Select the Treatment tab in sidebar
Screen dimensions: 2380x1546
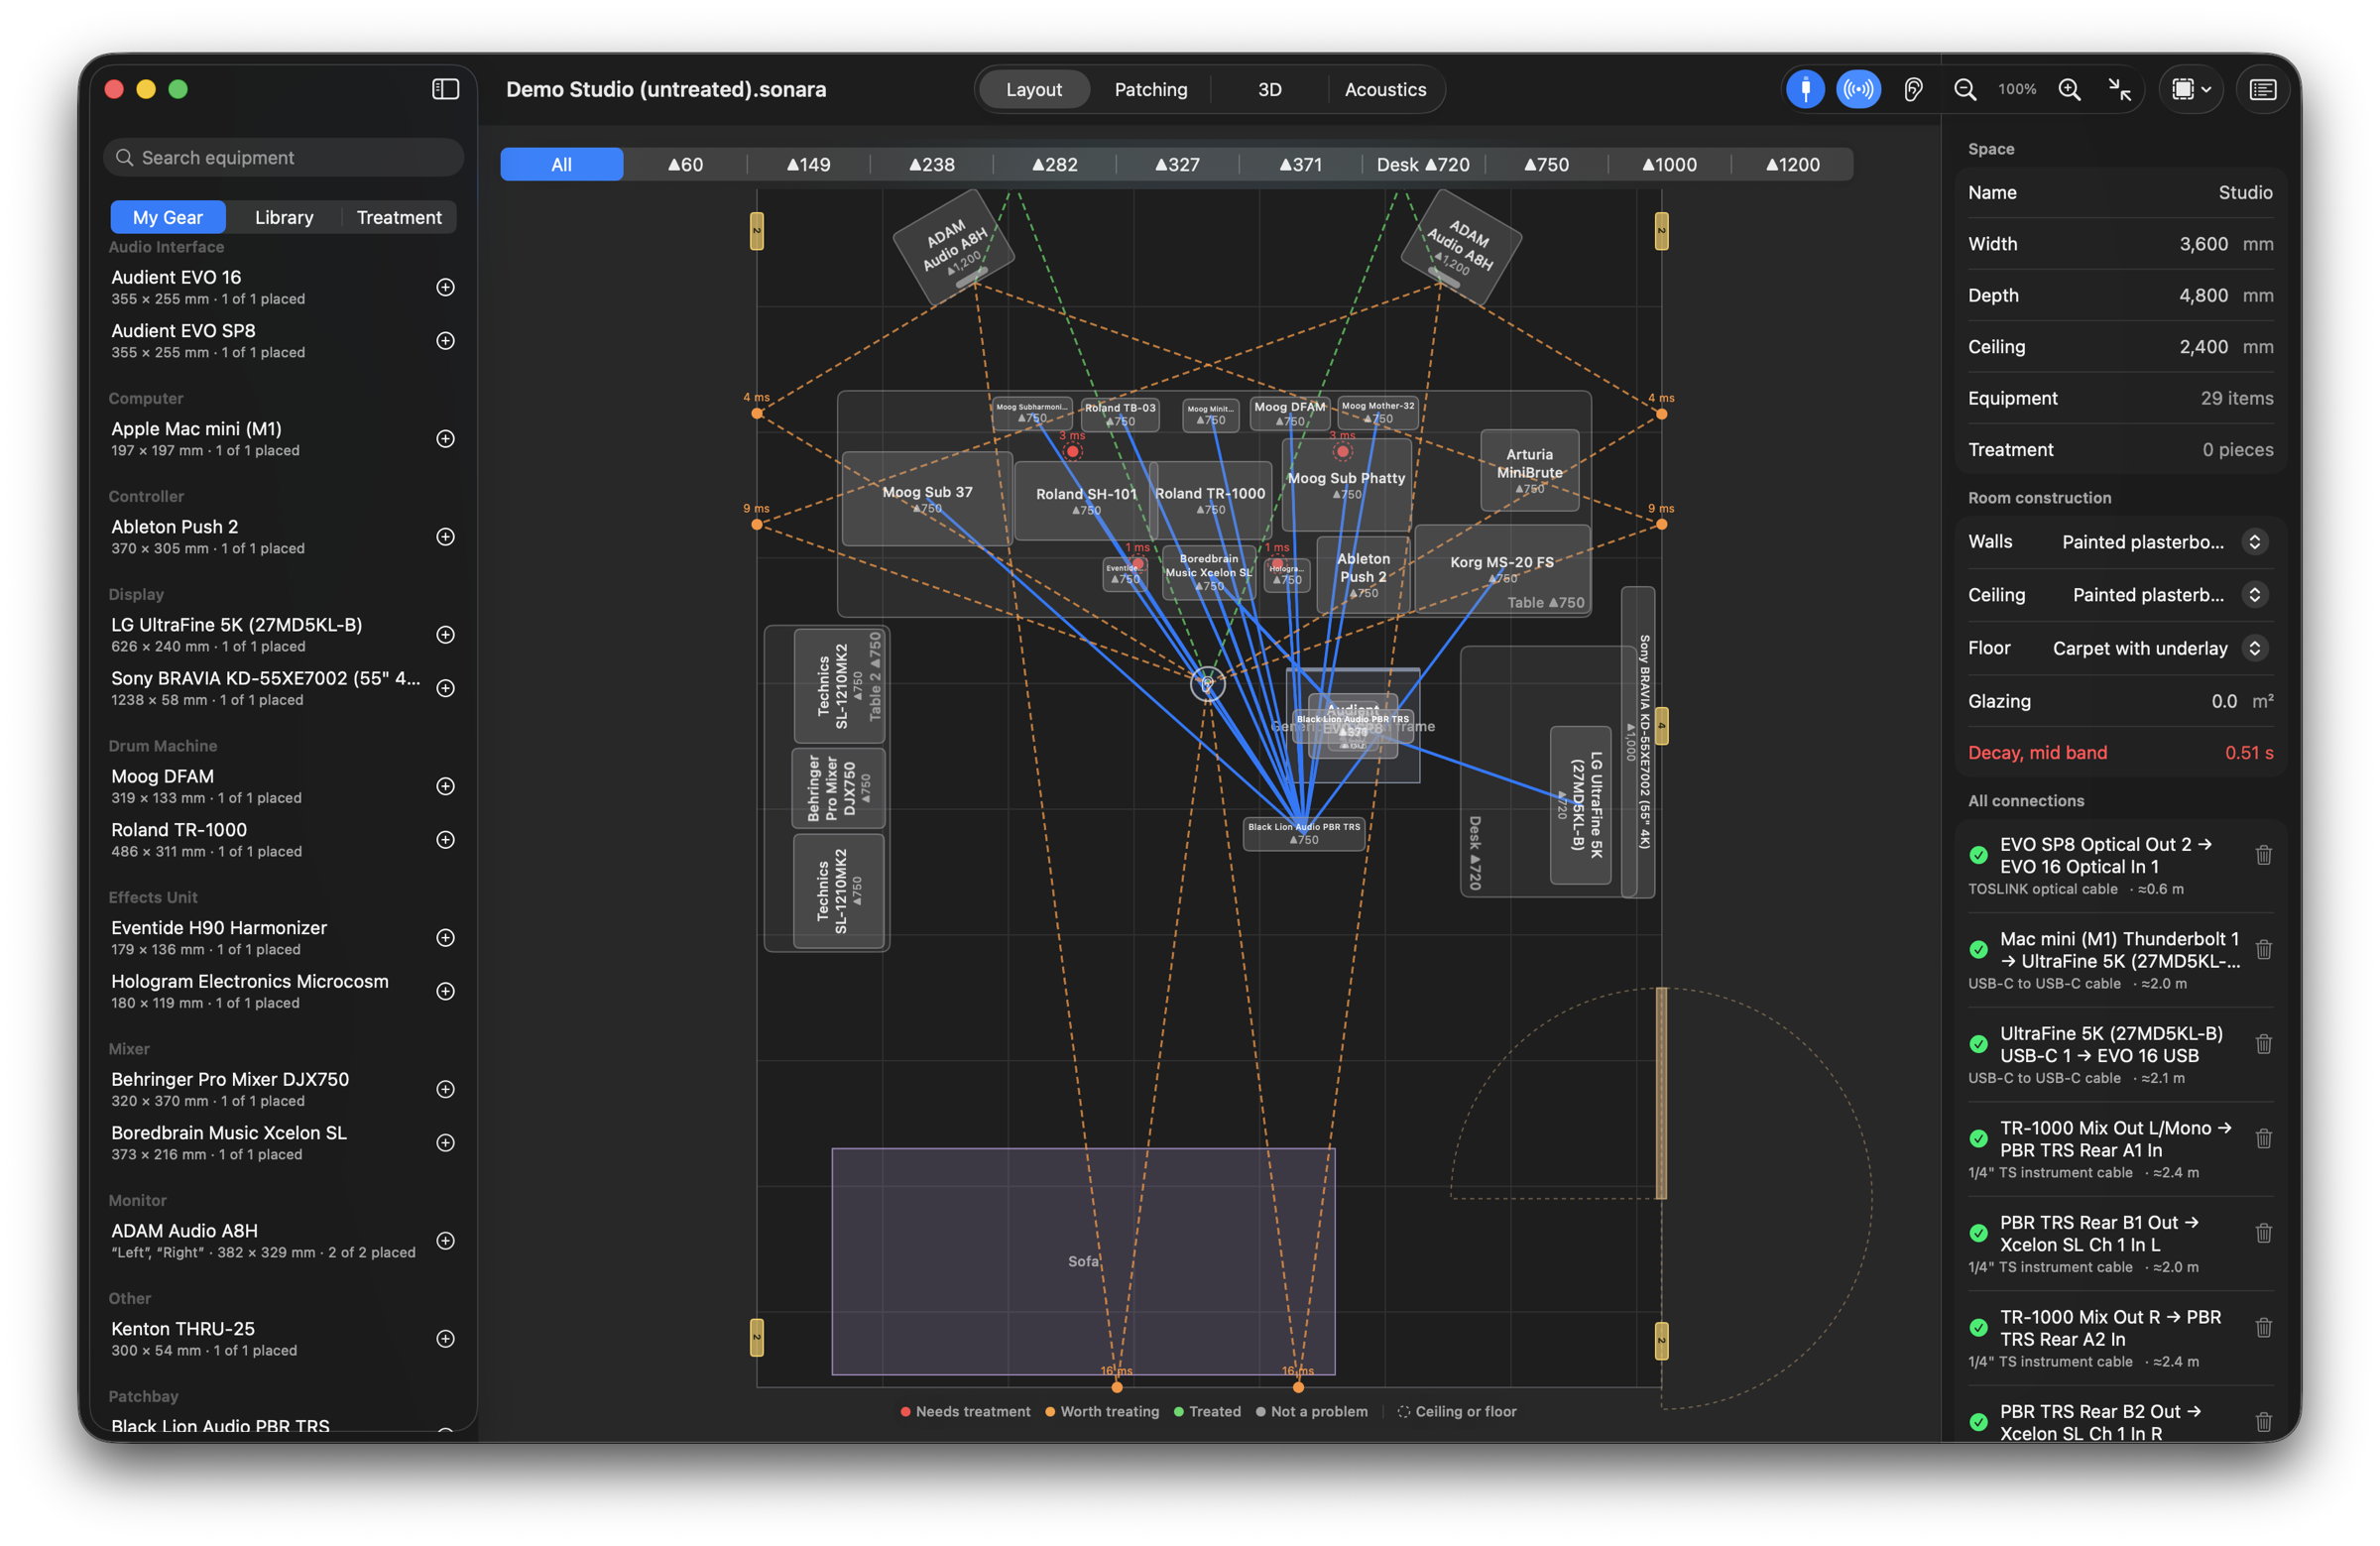(399, 218)
